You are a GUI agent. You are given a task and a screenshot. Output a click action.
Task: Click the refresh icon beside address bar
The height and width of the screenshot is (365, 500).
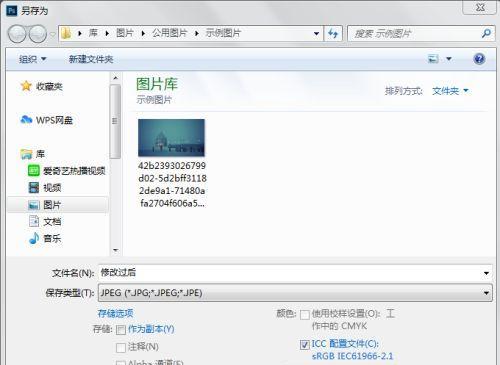click(x=333, y=33)
